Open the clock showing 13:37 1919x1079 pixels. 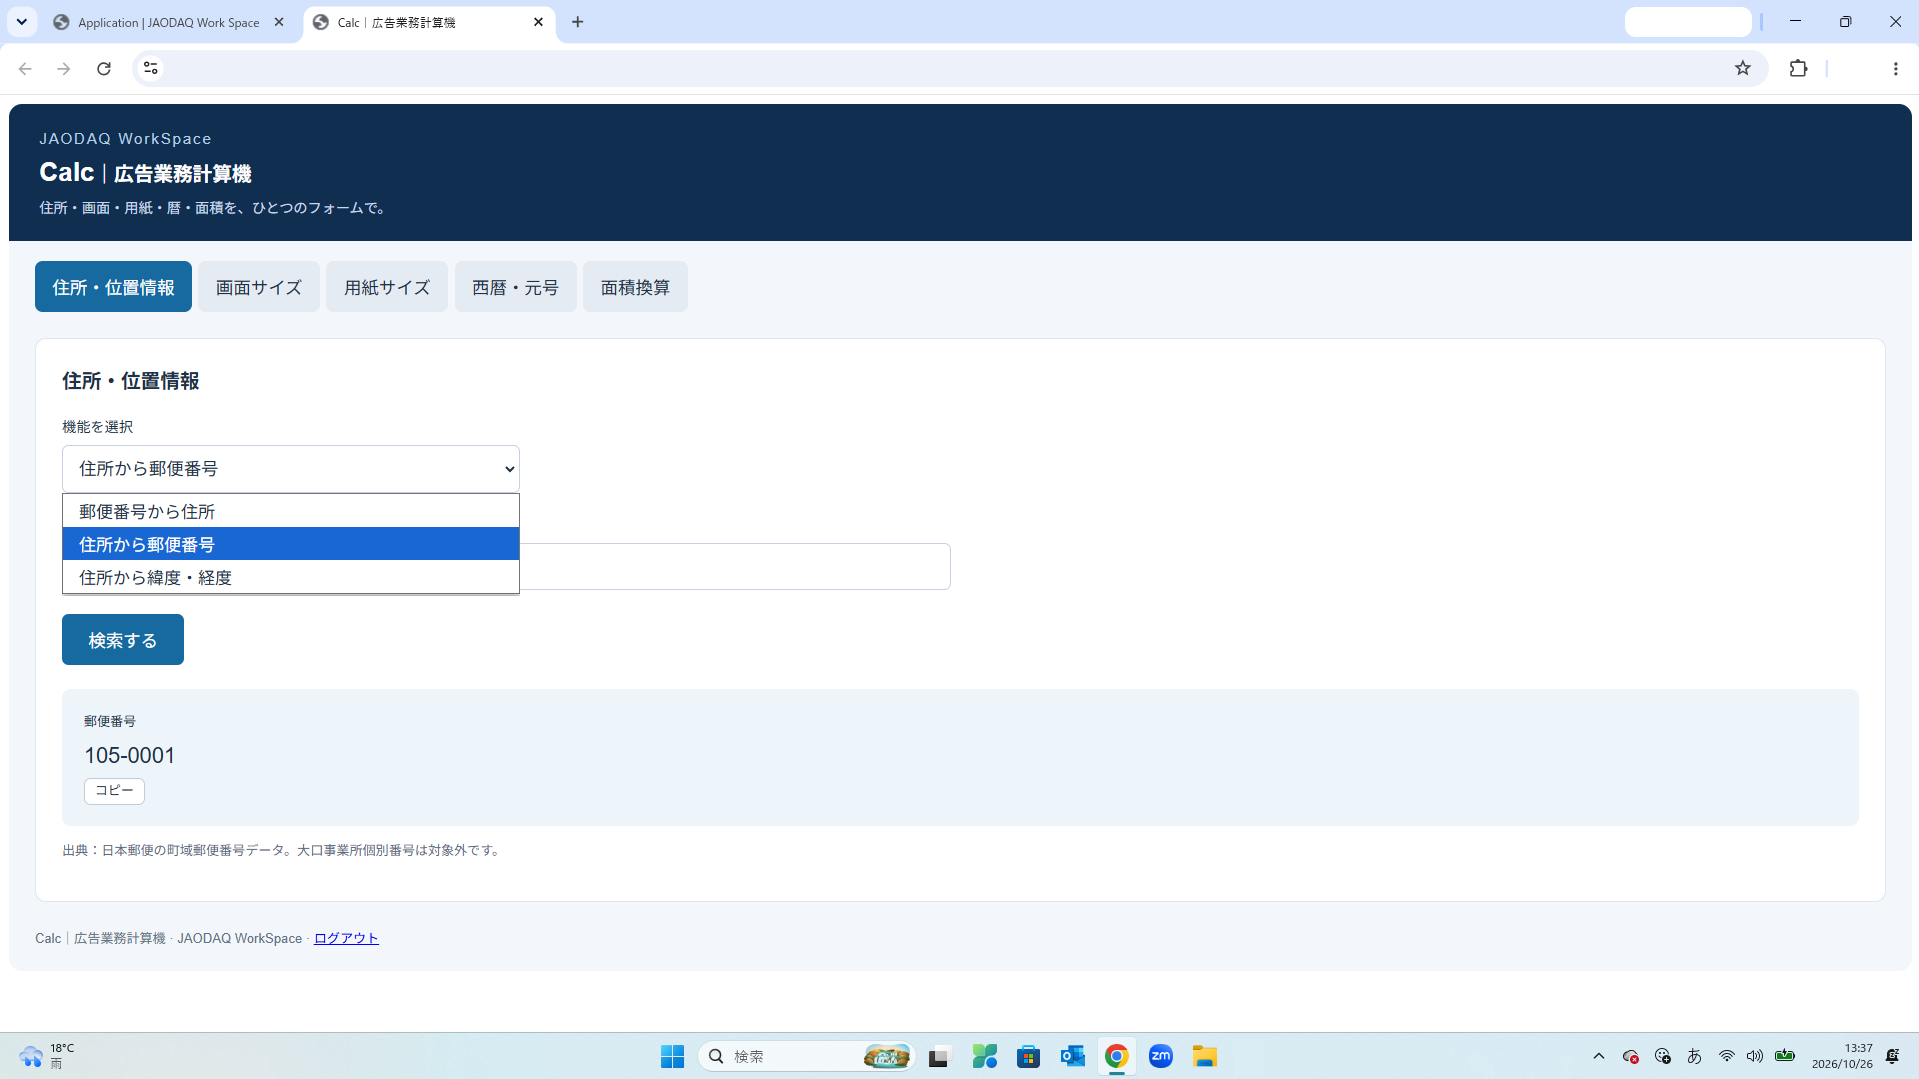click(x=1842, y=1056)
